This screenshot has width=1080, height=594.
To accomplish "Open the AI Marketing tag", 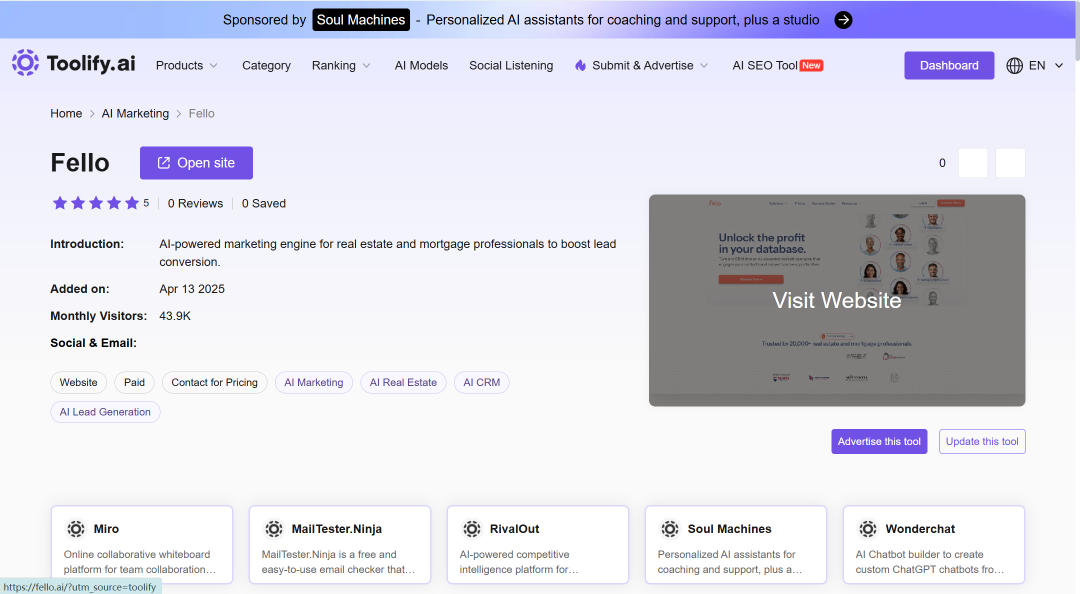I will [313, 382].
